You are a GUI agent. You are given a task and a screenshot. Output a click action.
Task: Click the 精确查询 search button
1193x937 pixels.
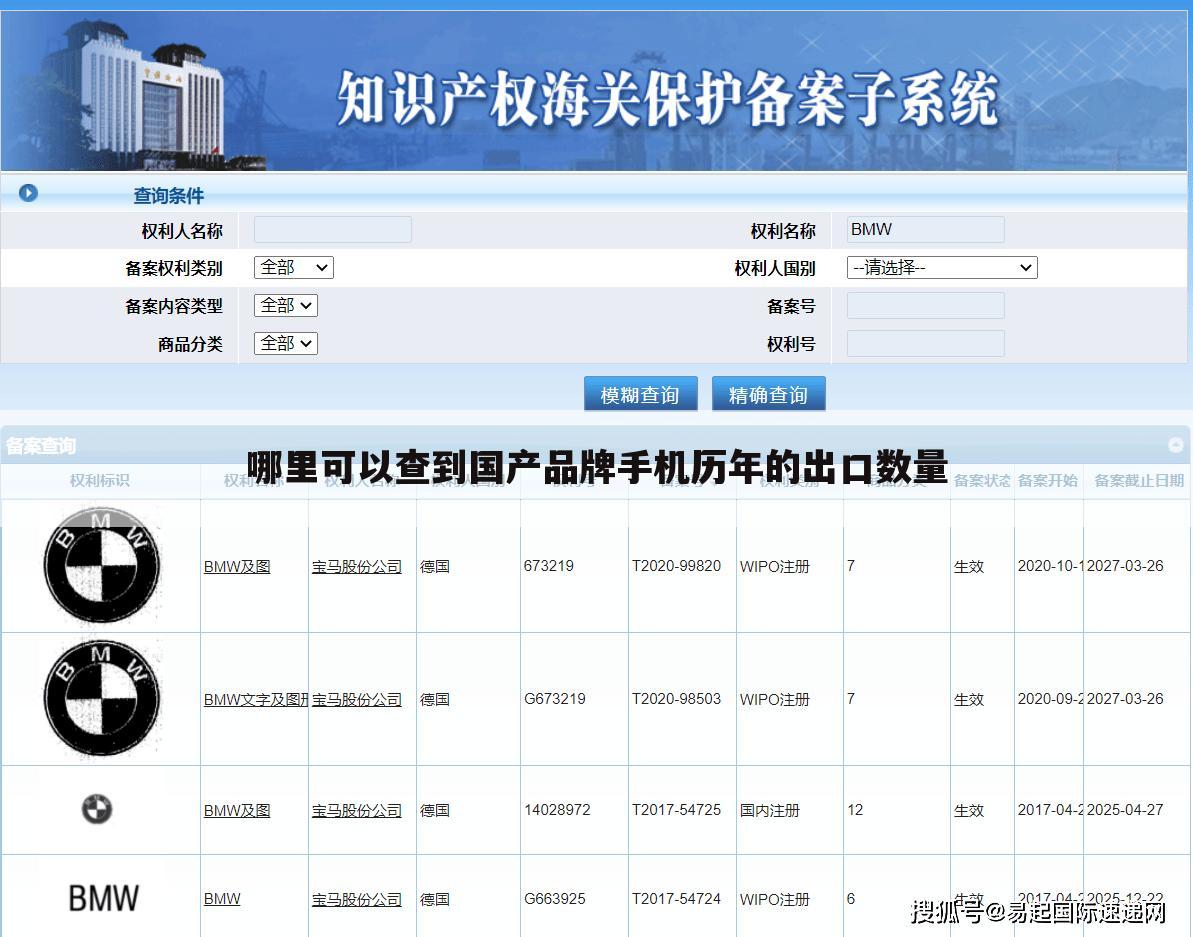click(768, 393)
